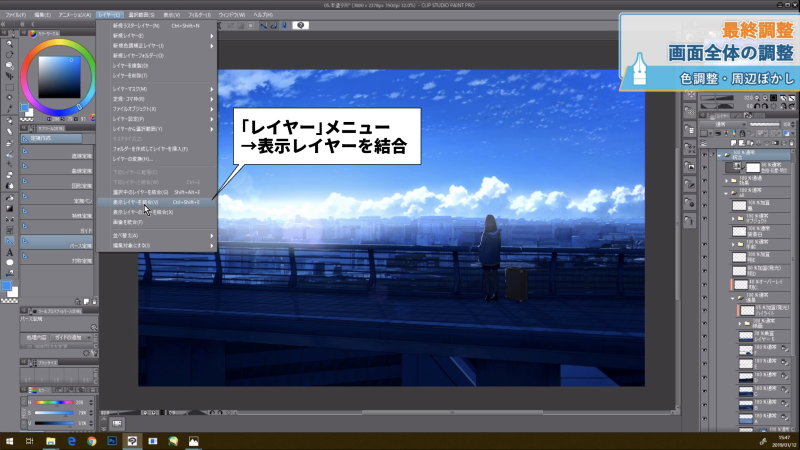Expand the オブジェクト layer folder
The height and width of the screenshot is (450, 800).
(734, 218)
